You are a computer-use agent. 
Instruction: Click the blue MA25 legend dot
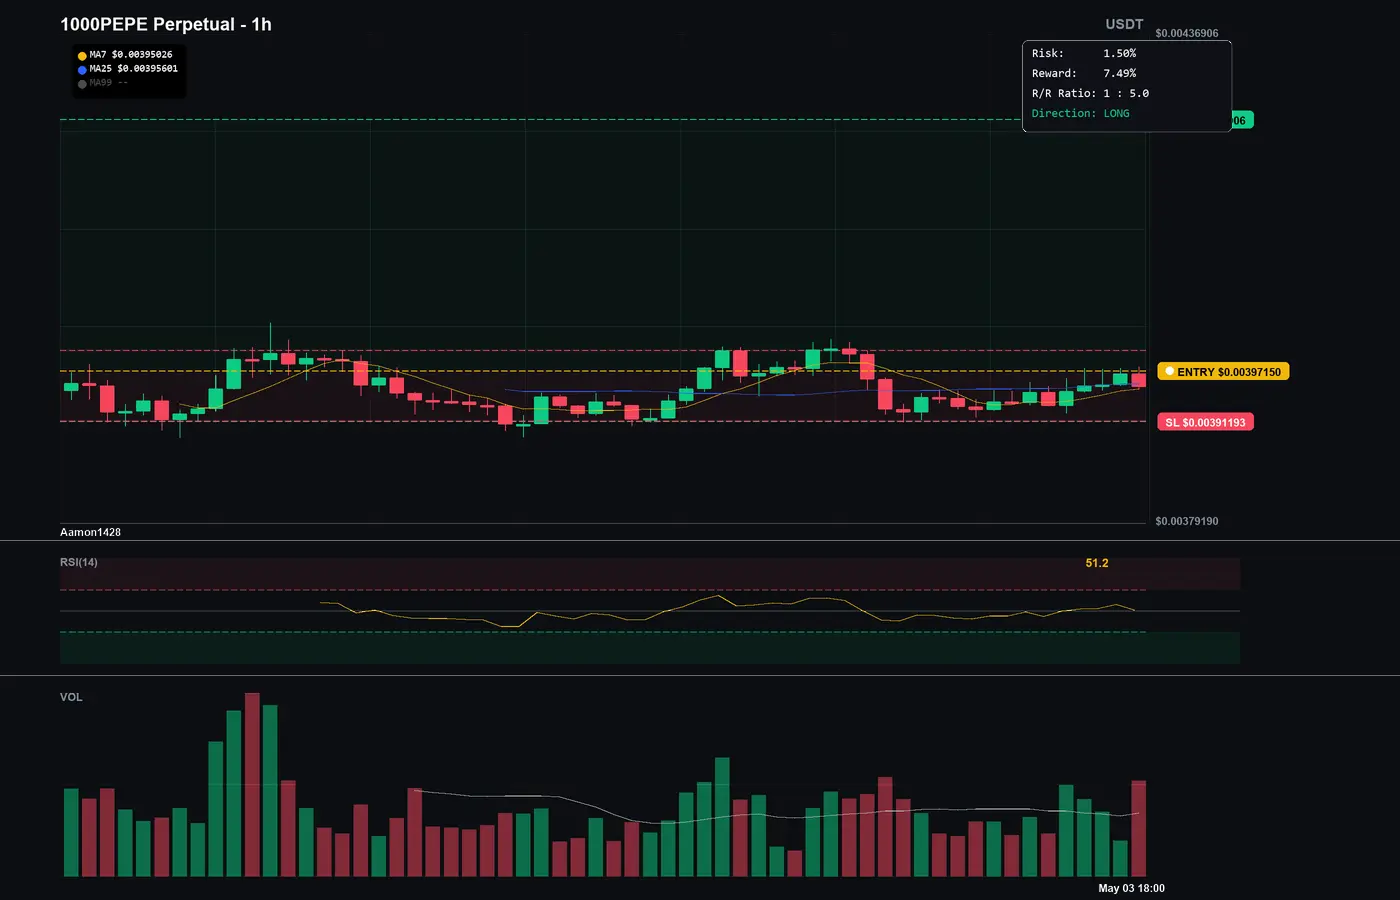(82, 70)
